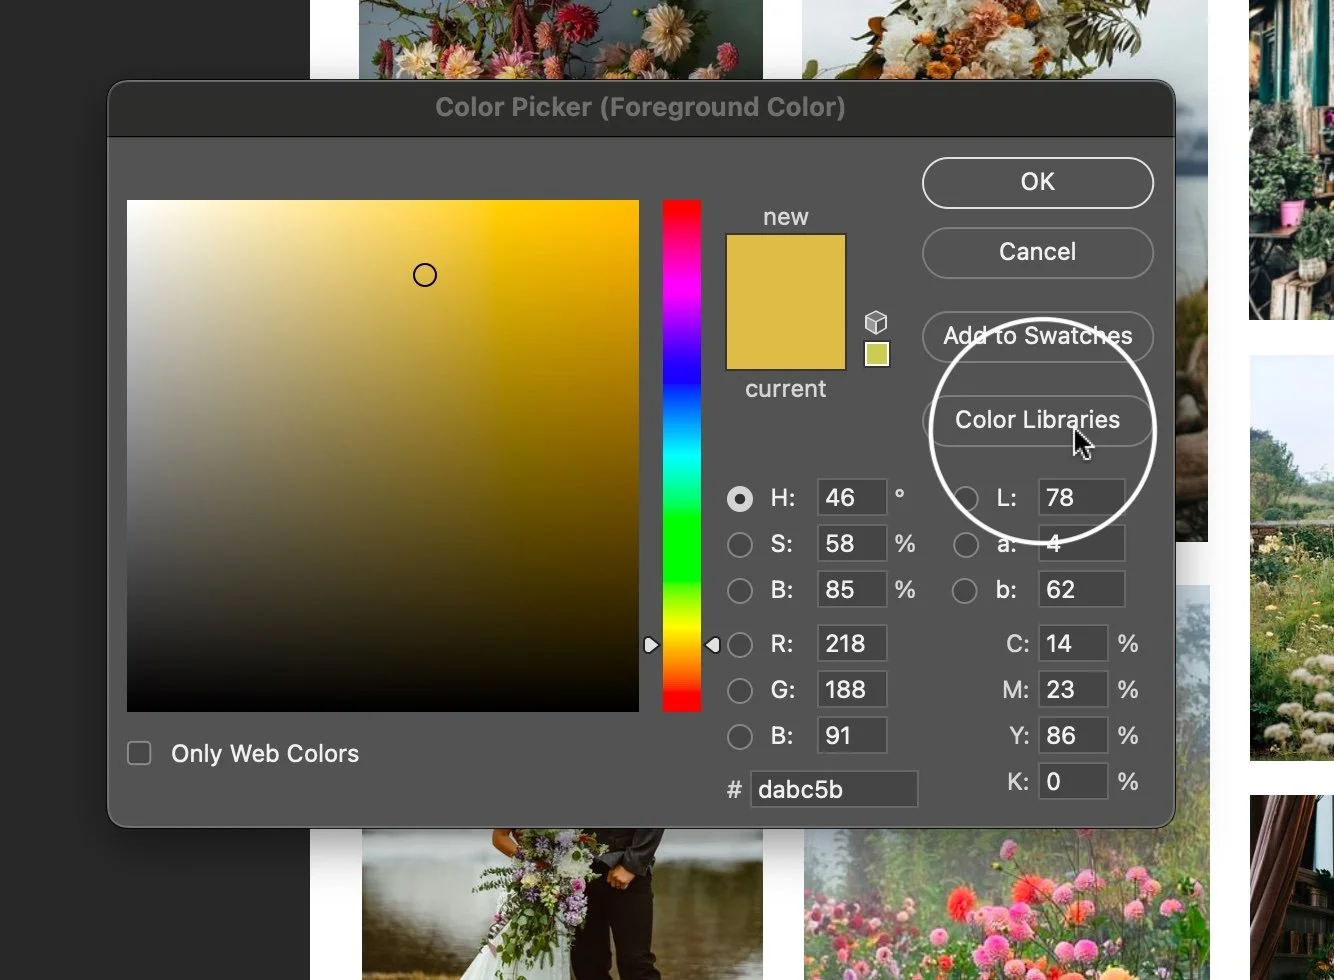Select the Lab L radio button
This screenshot has height=980, width=1334.
966,498
